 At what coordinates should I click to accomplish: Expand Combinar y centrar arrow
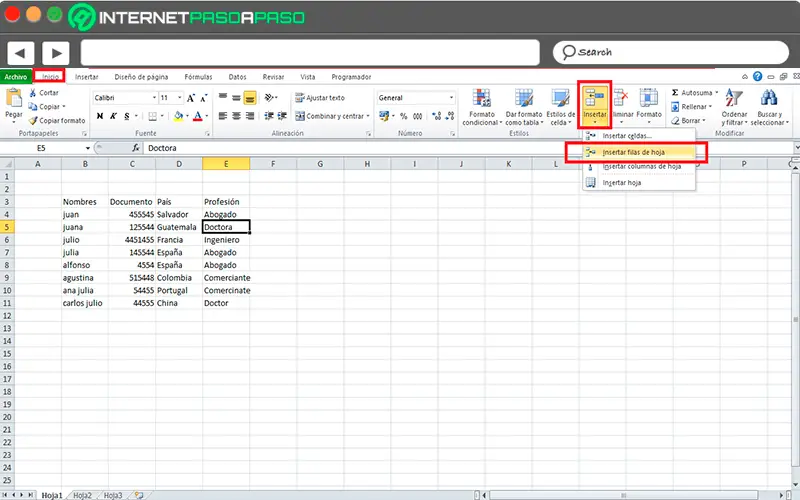[x=368, y=116]
